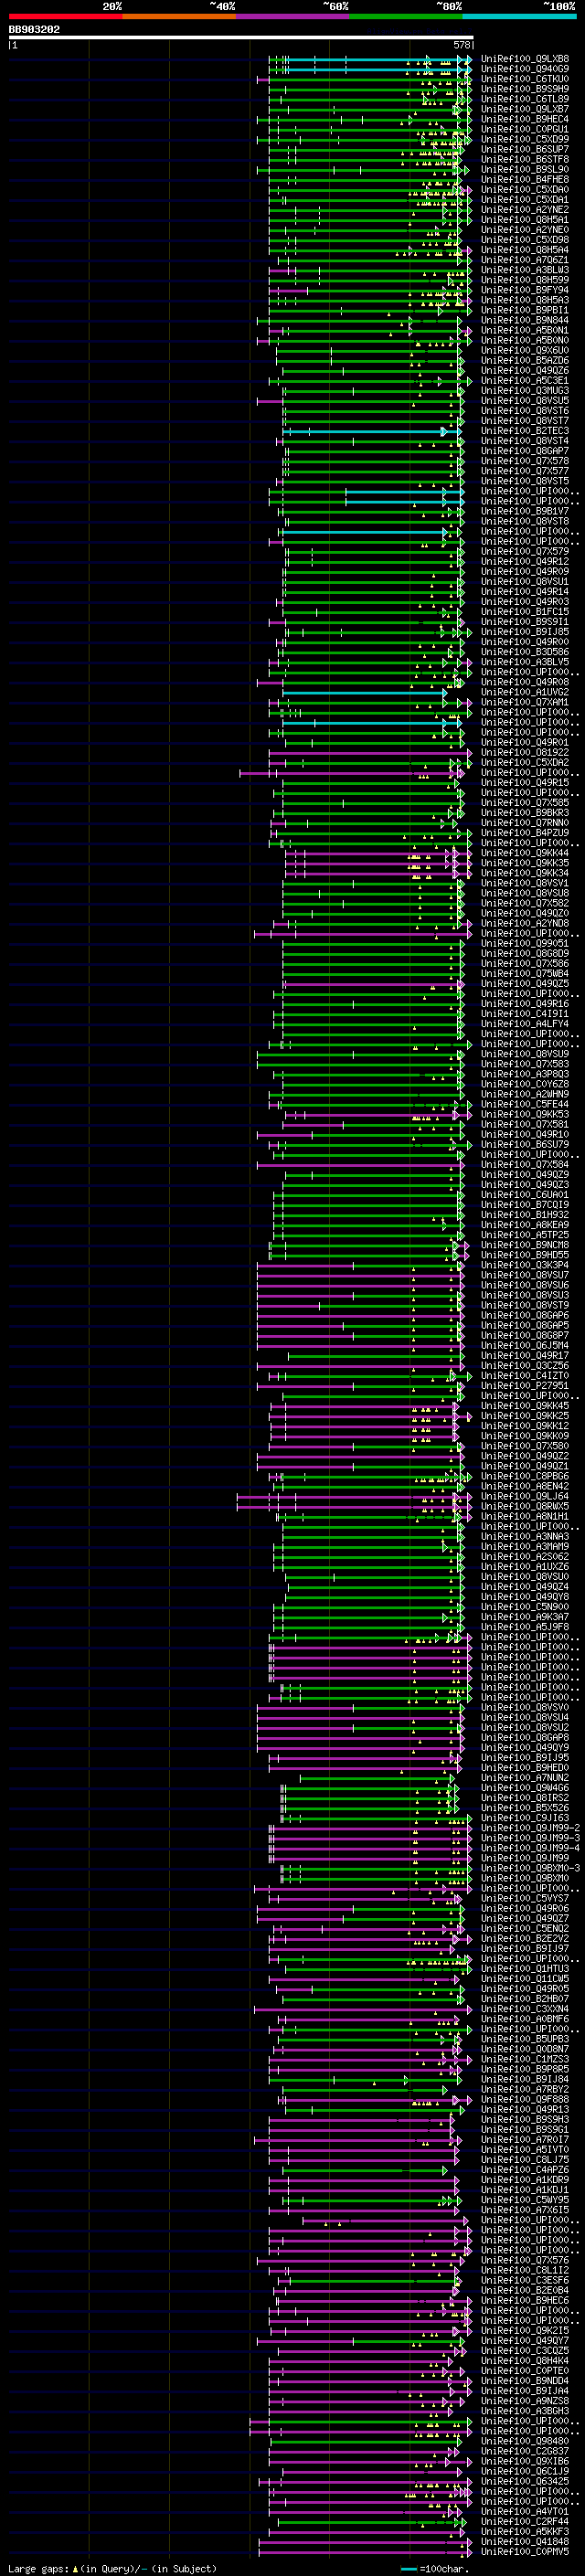This screenshot has width=585, height=2576.
Task: Select the UniRef100_Q9X6U0 label
Action: 525,350
